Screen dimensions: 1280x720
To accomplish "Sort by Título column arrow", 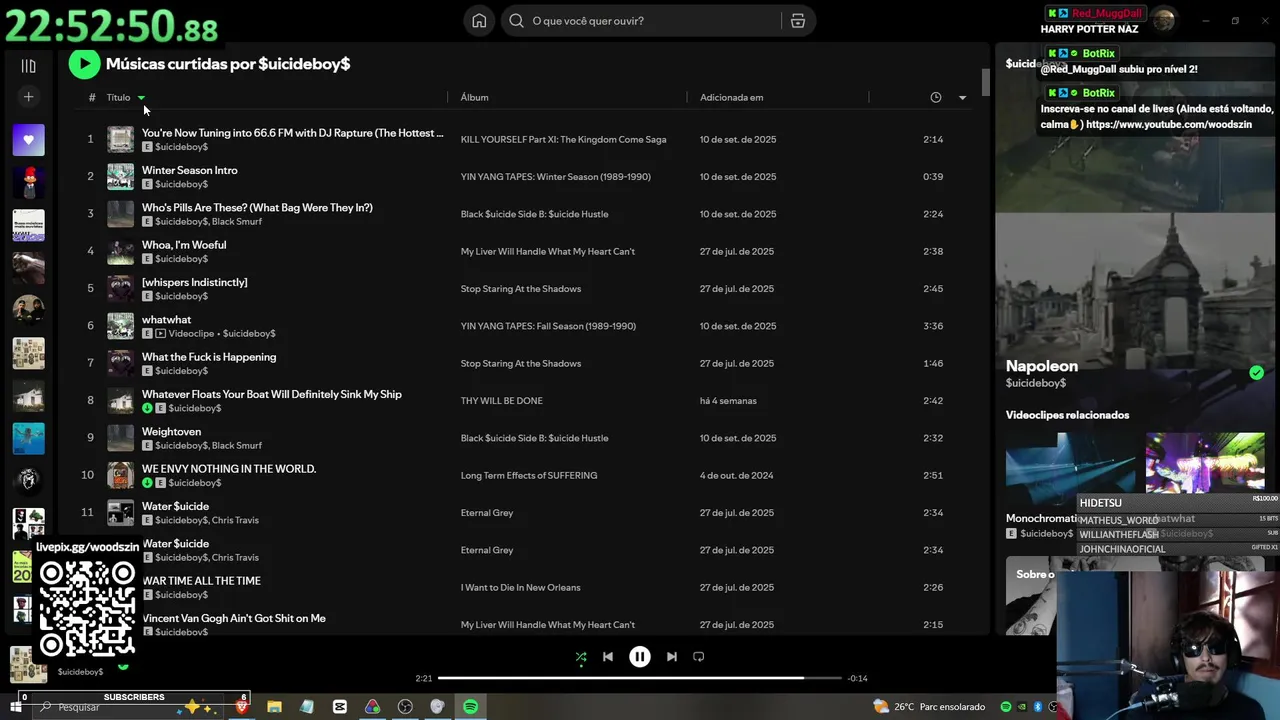I will [x=141, y=98].
